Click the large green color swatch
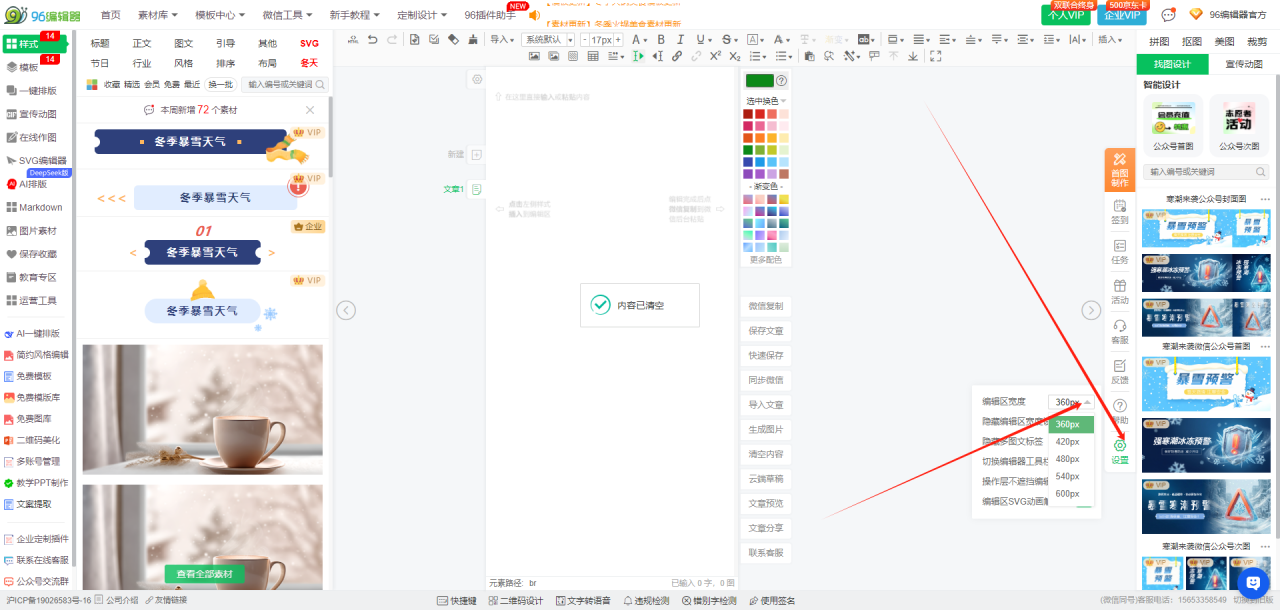This screenshot has height=610, width=1280. pos(759,81)
